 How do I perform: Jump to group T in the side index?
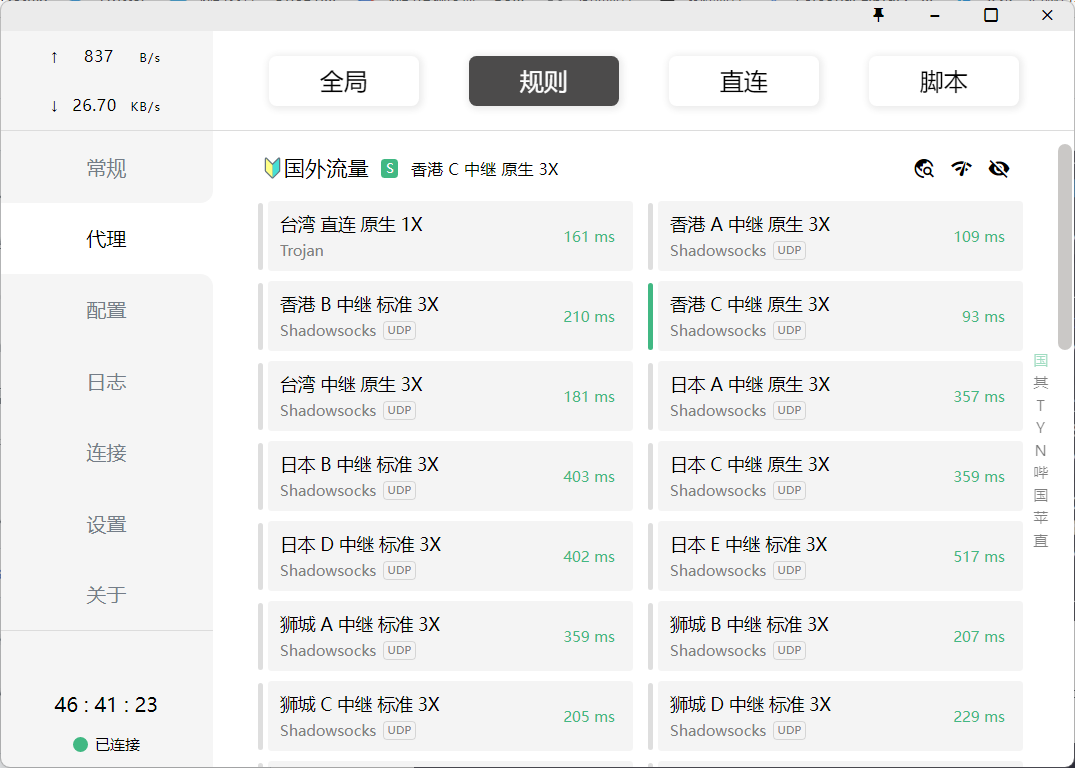point(1040,405)
